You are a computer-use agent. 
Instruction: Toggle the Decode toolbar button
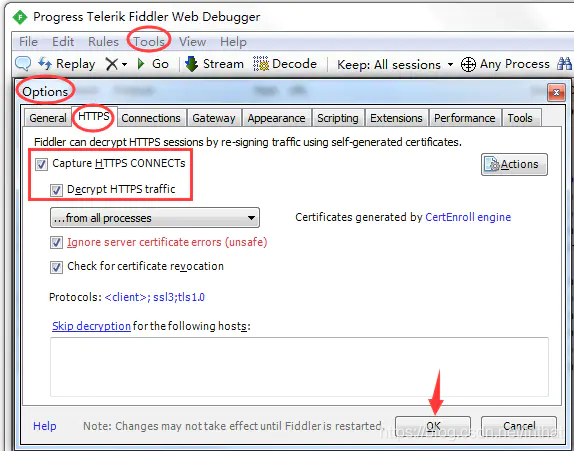coord(285,64)
